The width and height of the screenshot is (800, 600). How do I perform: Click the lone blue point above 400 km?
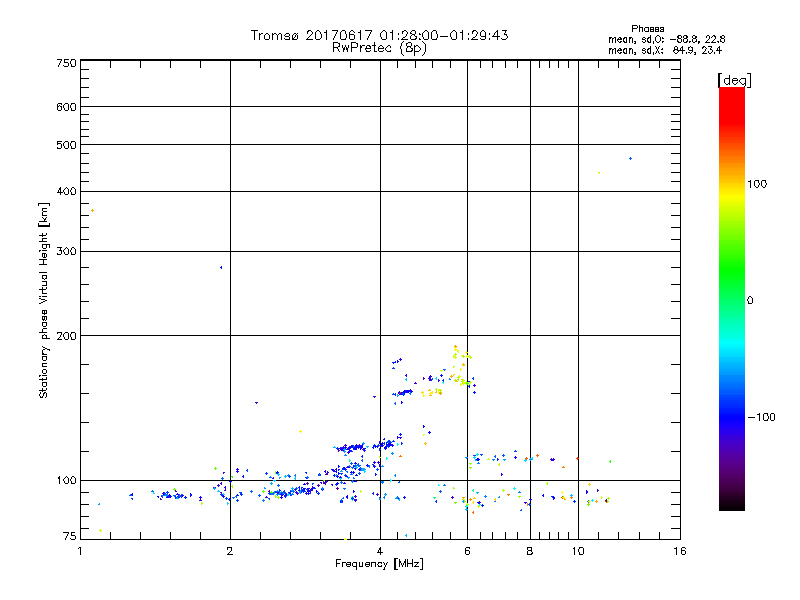coord(631,159)
